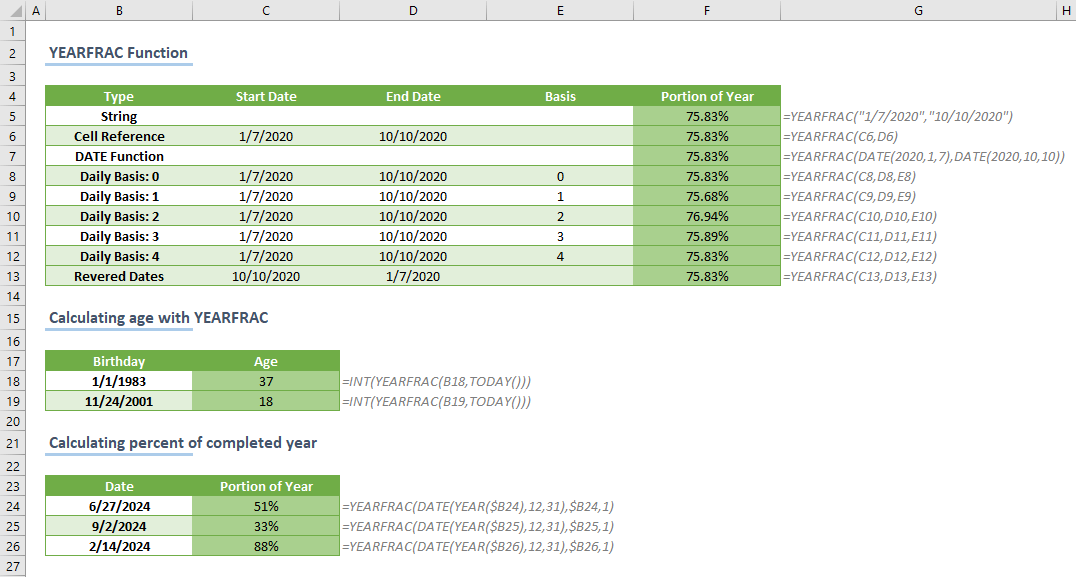
Task: Click the 76.94% result cell
Action: tap(707, 216)
